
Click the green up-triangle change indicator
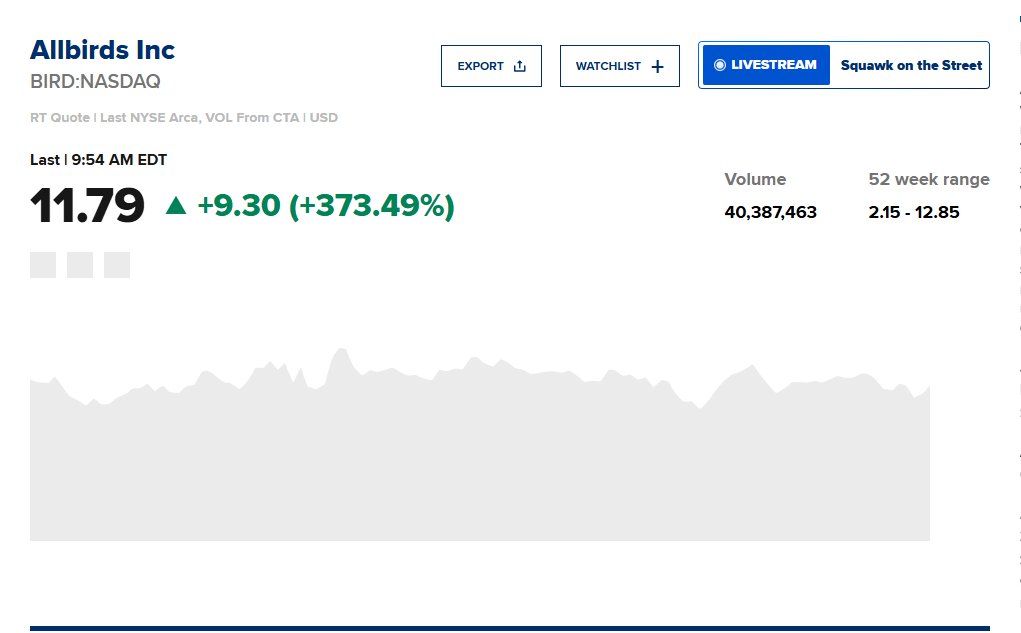pyautogui.click(x=176, y=206)
